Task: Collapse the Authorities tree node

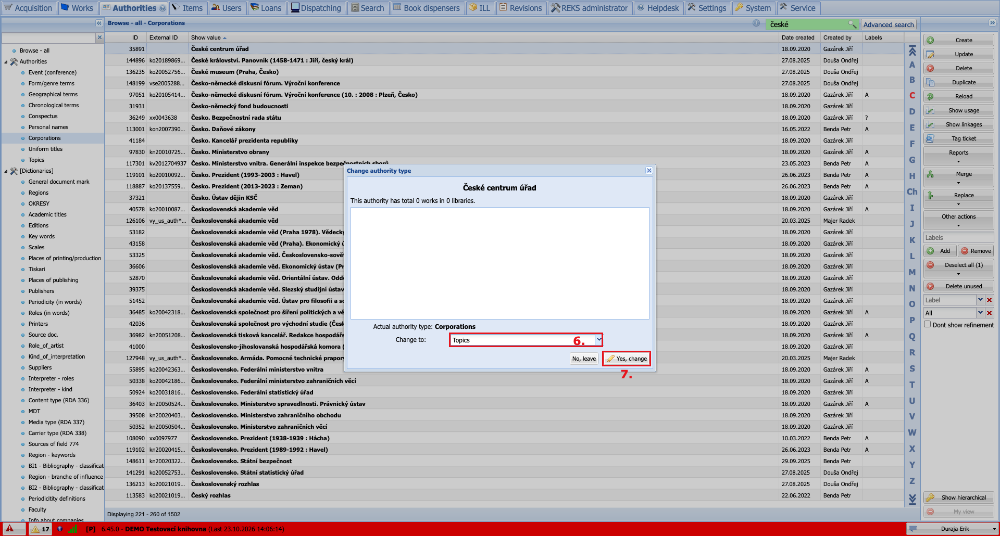Action: click(6, 61)
